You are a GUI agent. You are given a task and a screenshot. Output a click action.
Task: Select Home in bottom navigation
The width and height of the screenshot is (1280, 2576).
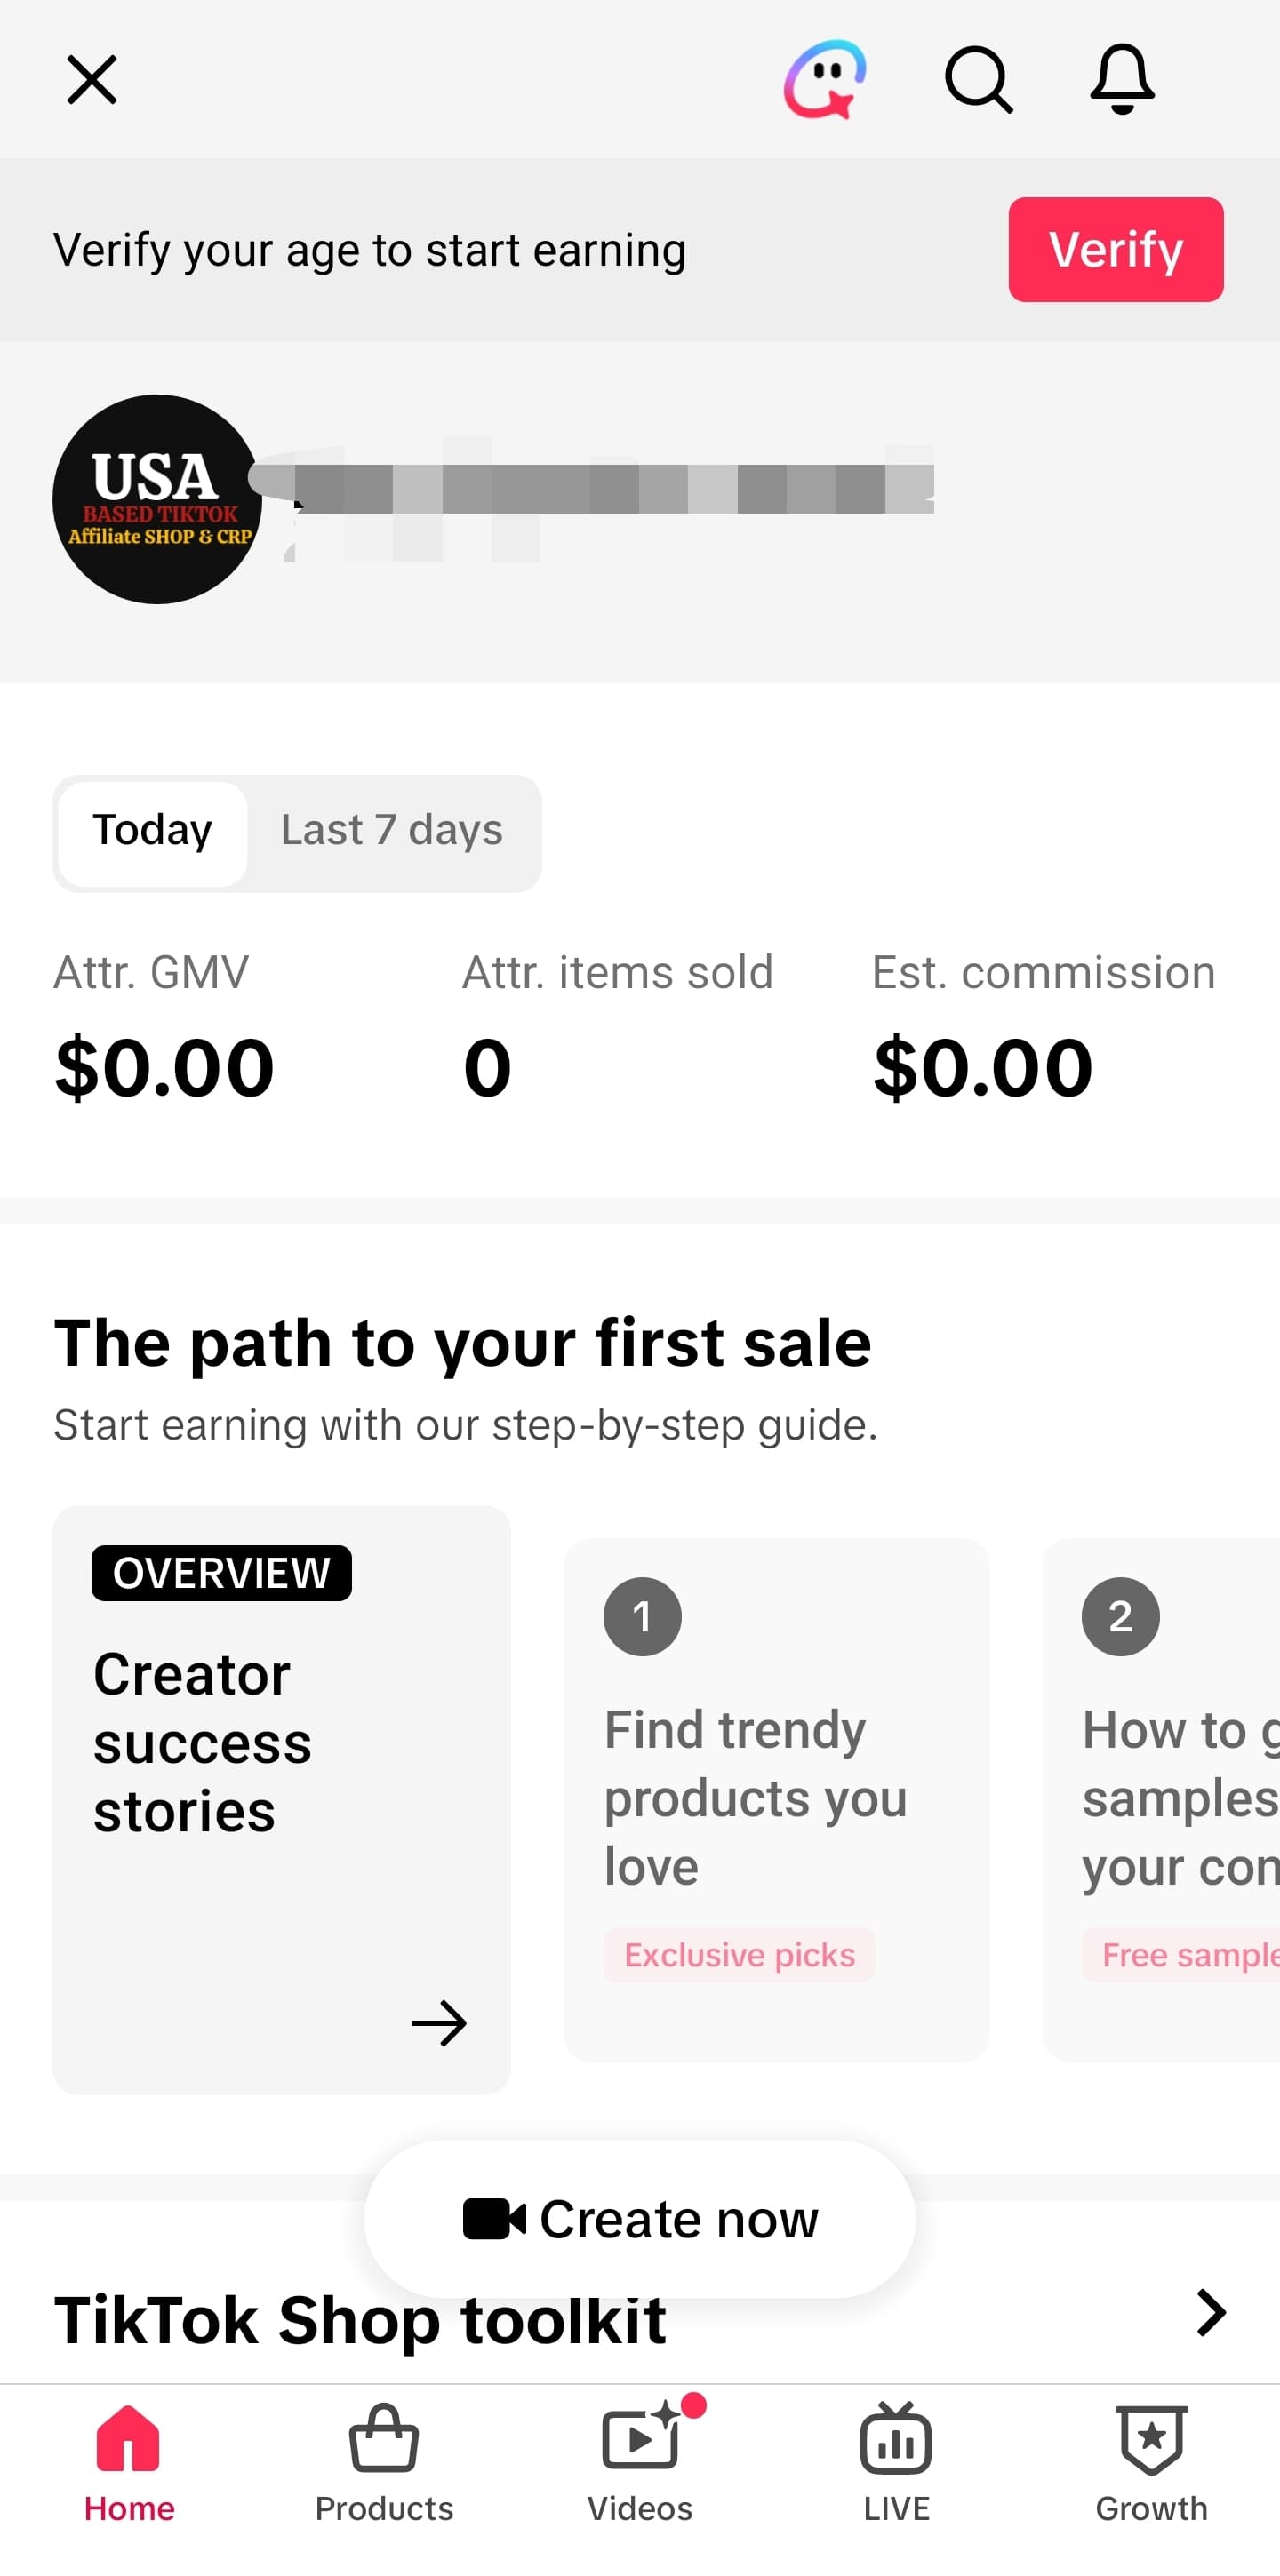click(x=129, y=2464)
